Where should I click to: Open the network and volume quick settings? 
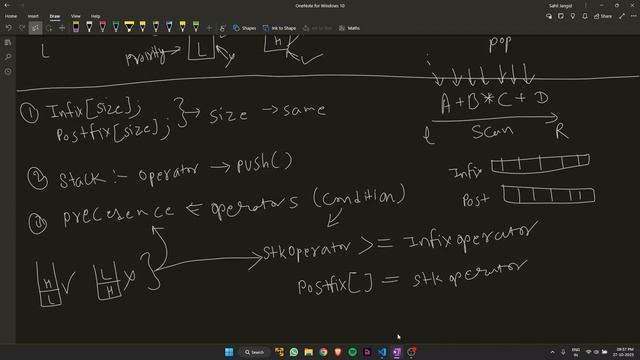596,352
